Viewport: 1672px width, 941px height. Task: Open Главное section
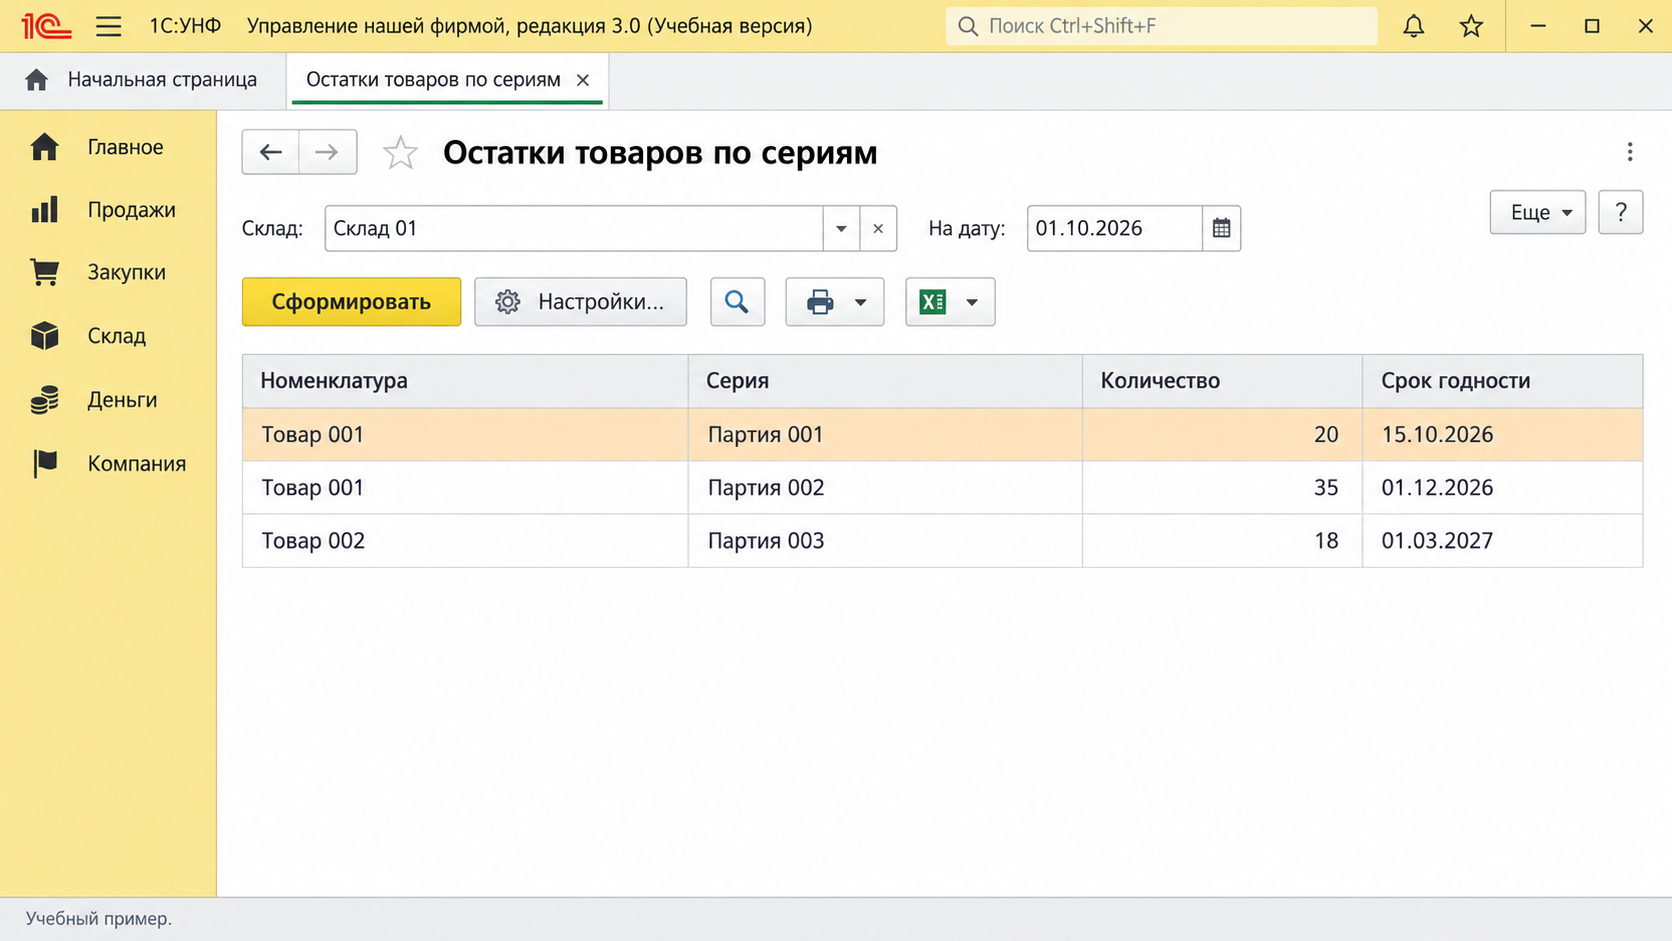click(x=108, y=147)
